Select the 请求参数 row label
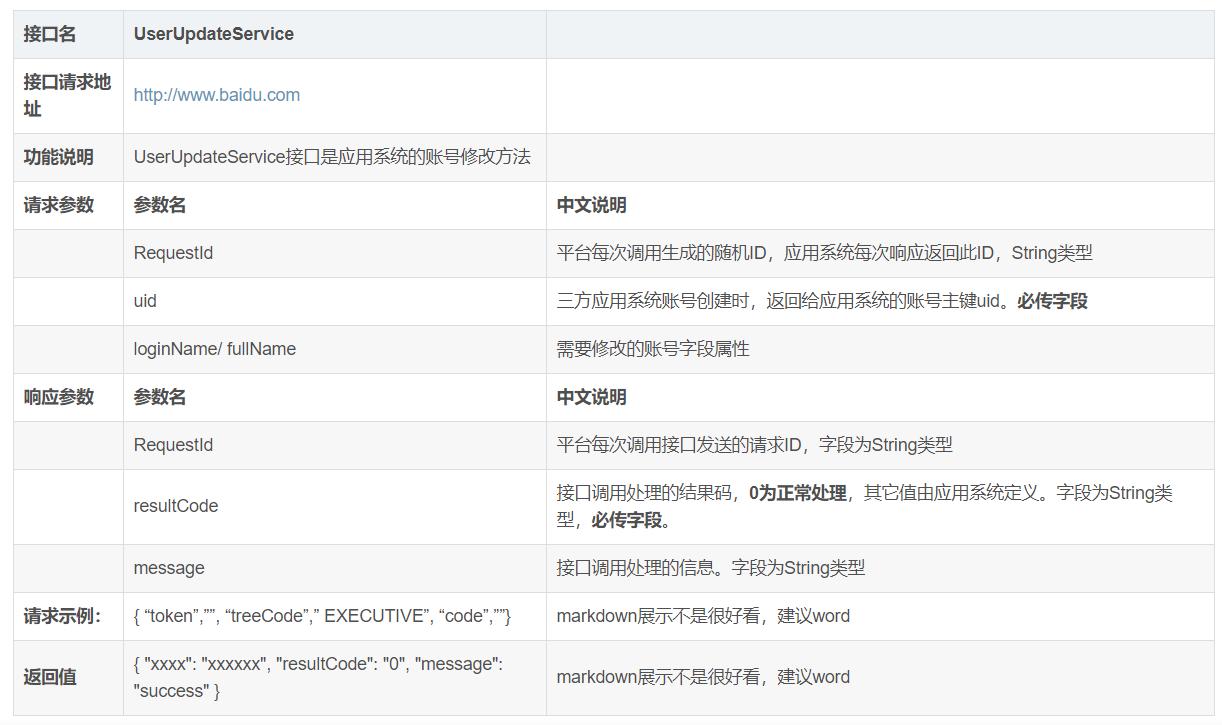 click(x=58, y=205)
